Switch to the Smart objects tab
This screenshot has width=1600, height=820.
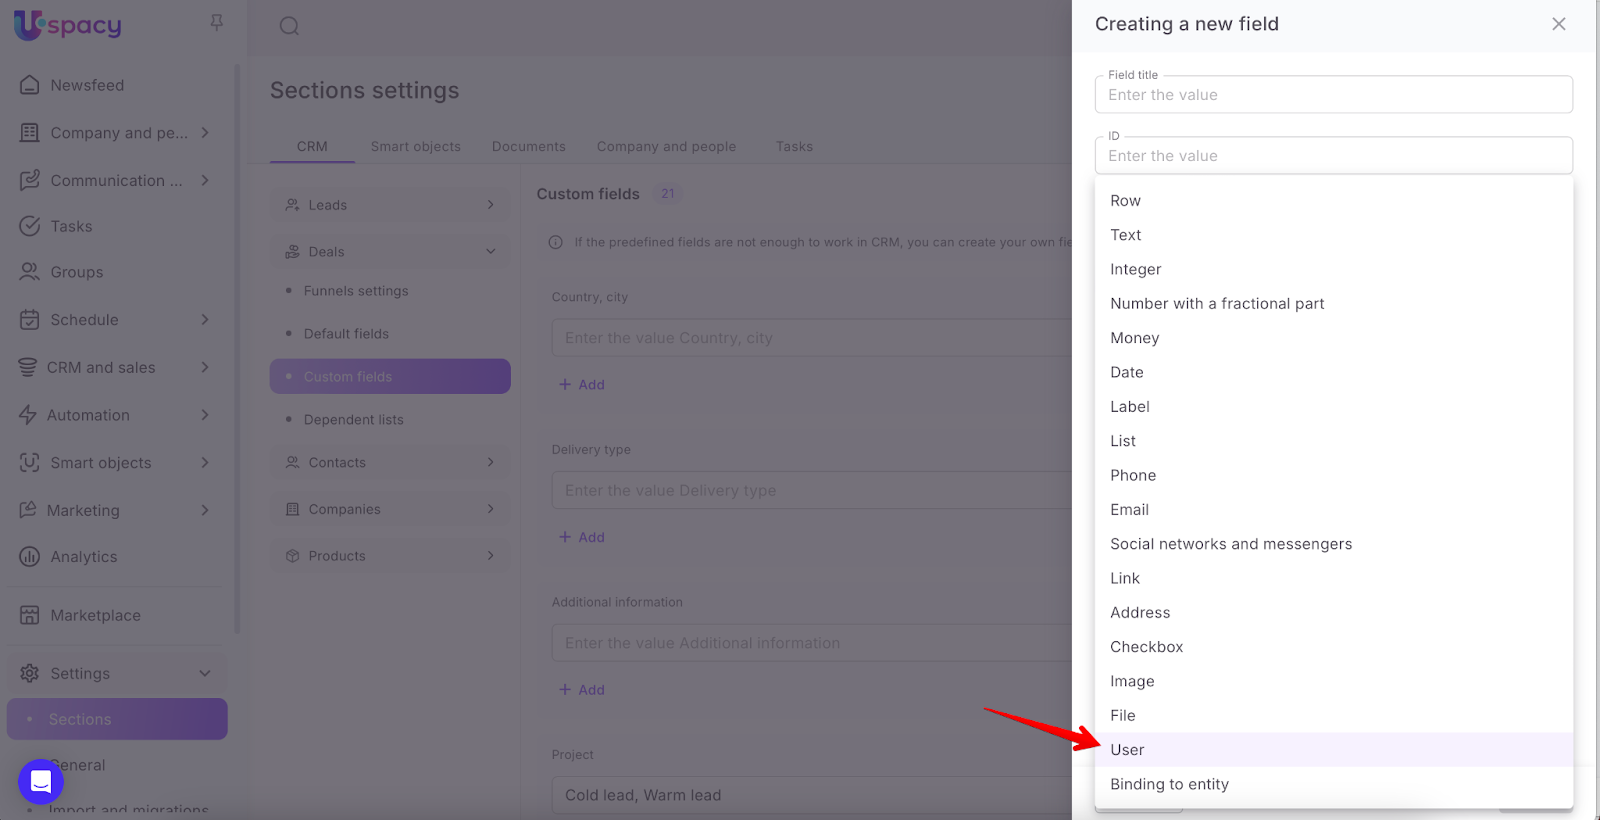tap(415, 146)
